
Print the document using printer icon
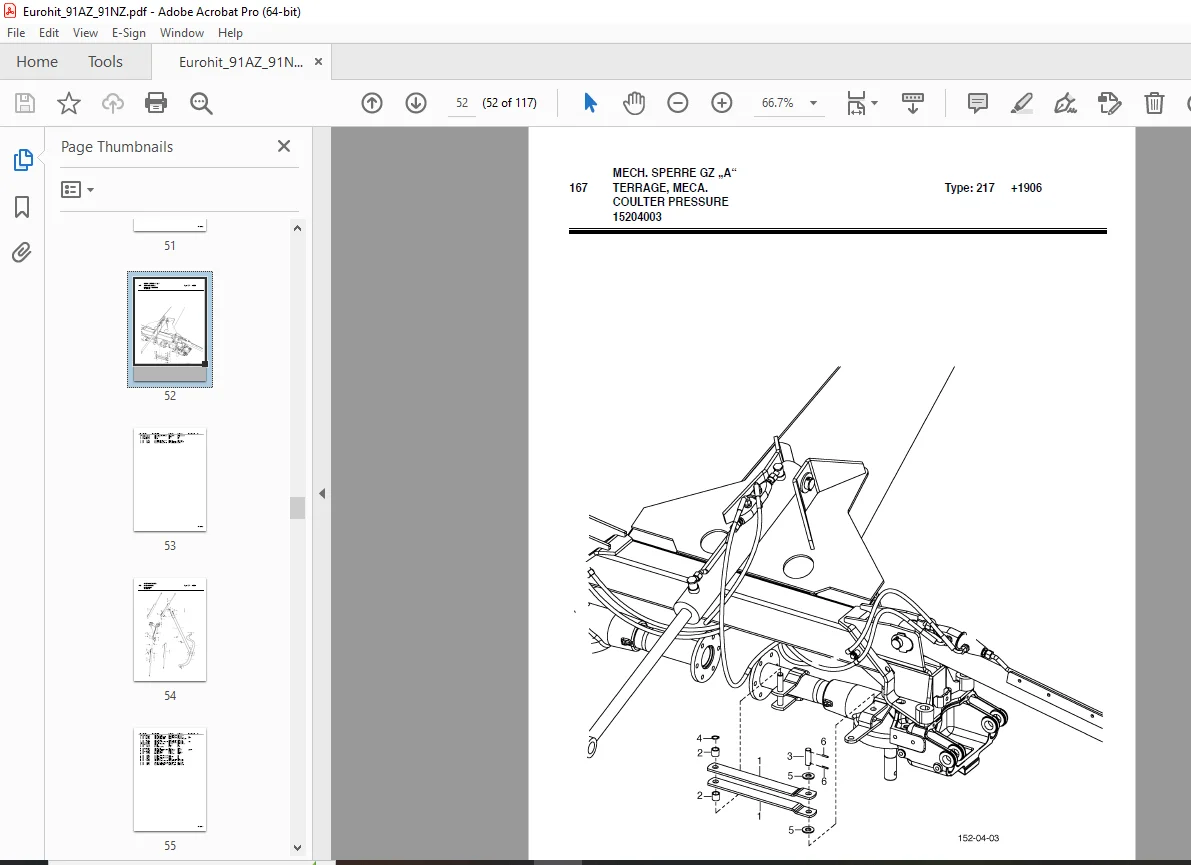point(156,103)
